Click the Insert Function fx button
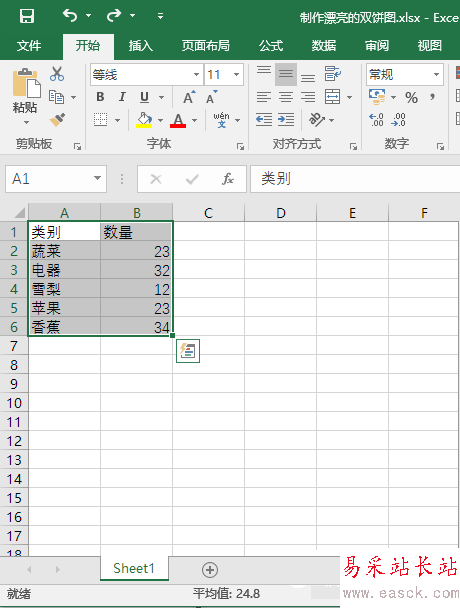The image size is (460, 608). pyautogui.click(x=228, y=179)
